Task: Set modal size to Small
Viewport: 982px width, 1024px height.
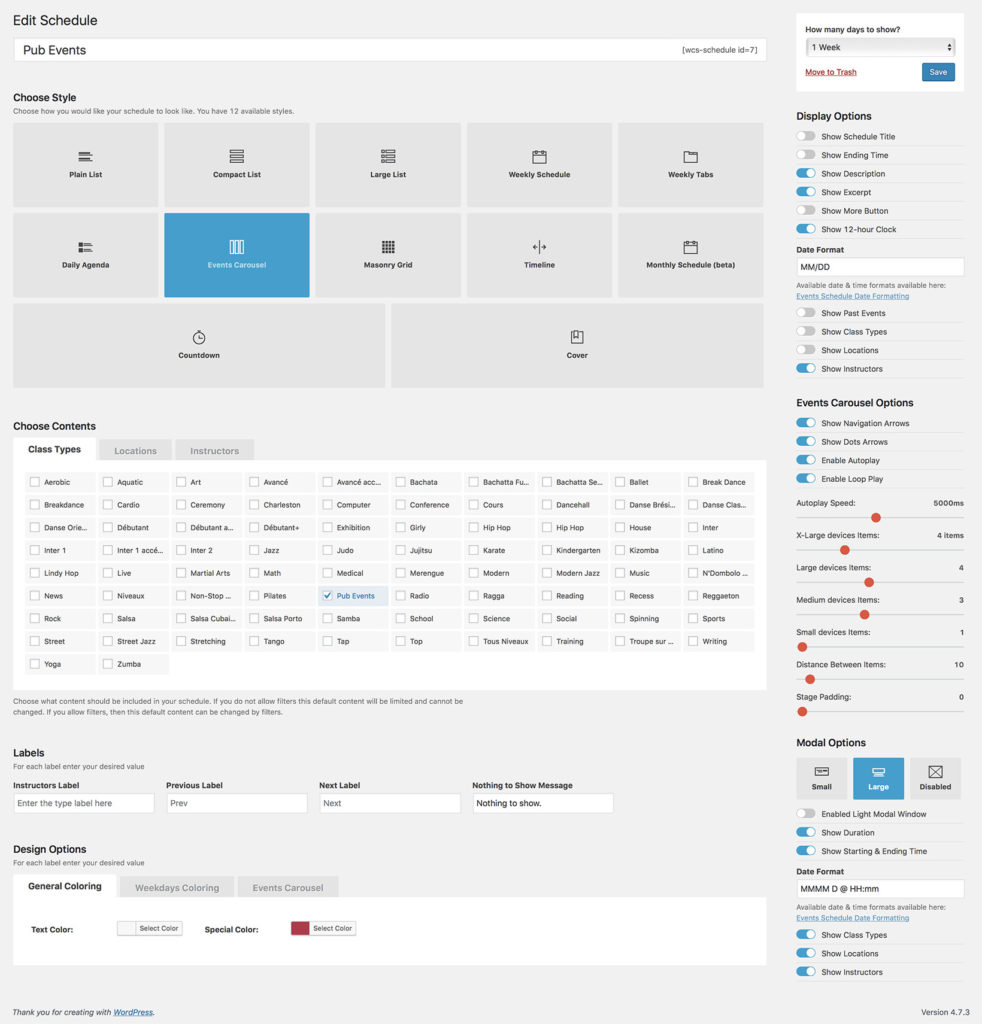Action: (821, 778)
